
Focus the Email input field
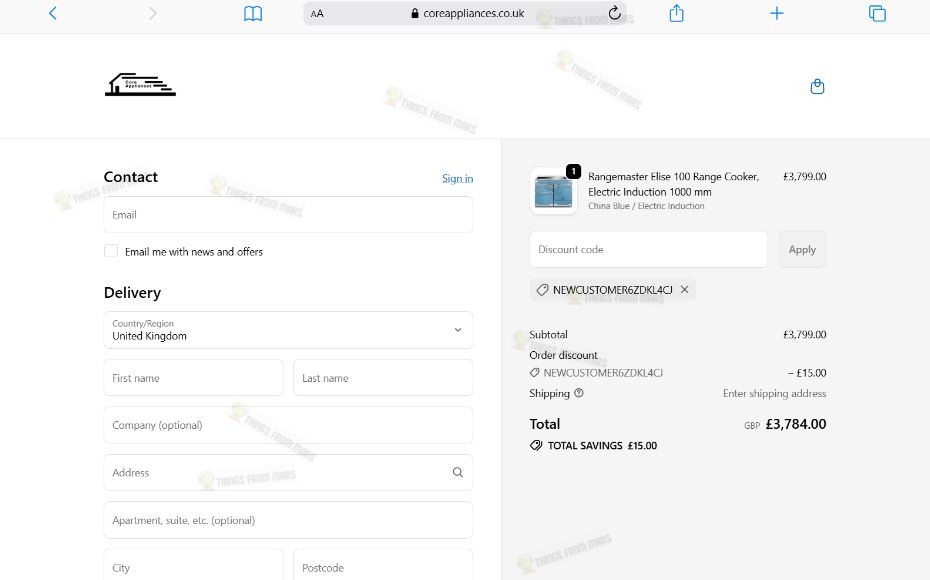(x=288, y=215)
